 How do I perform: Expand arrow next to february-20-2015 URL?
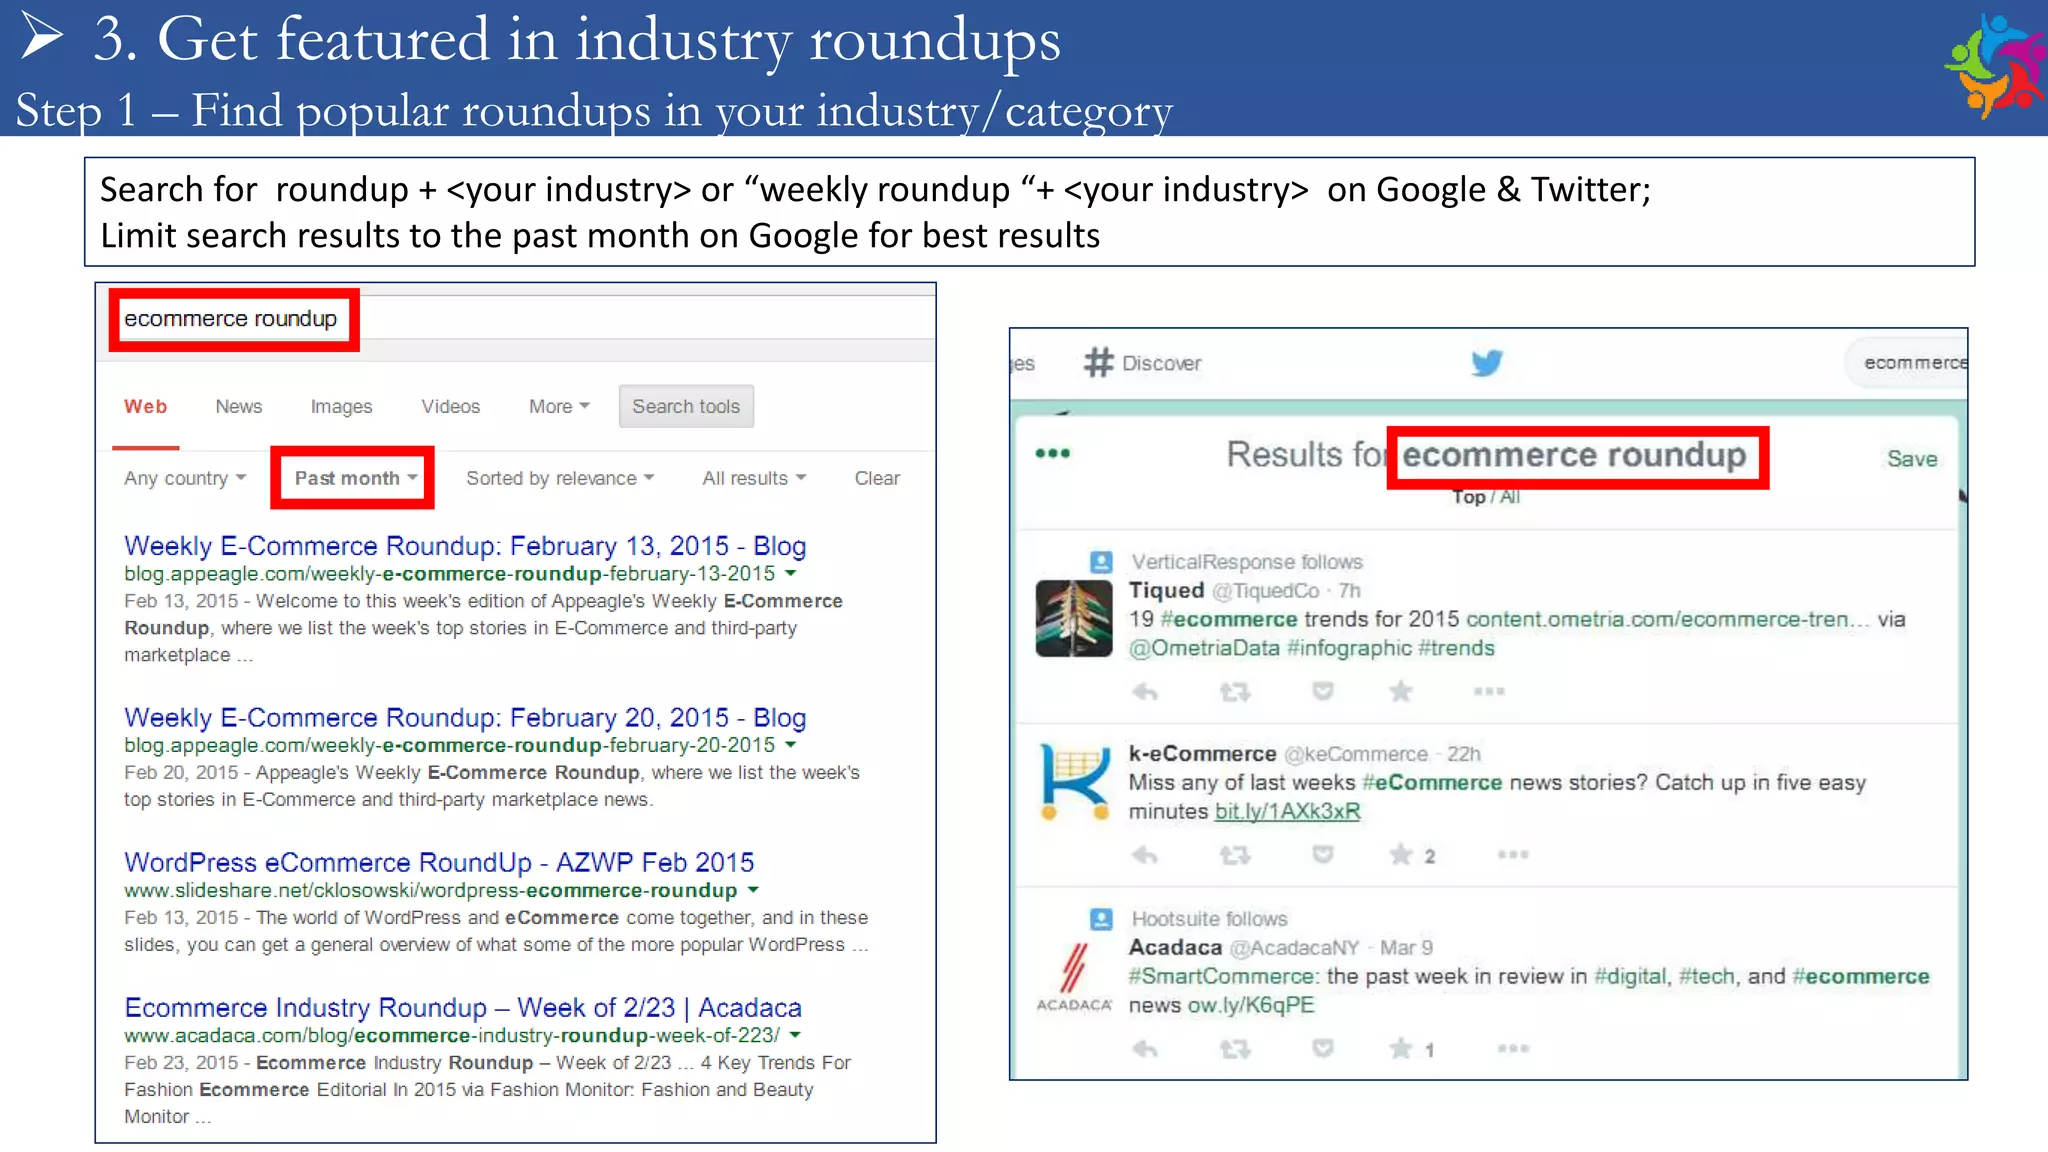pos(791,745)
